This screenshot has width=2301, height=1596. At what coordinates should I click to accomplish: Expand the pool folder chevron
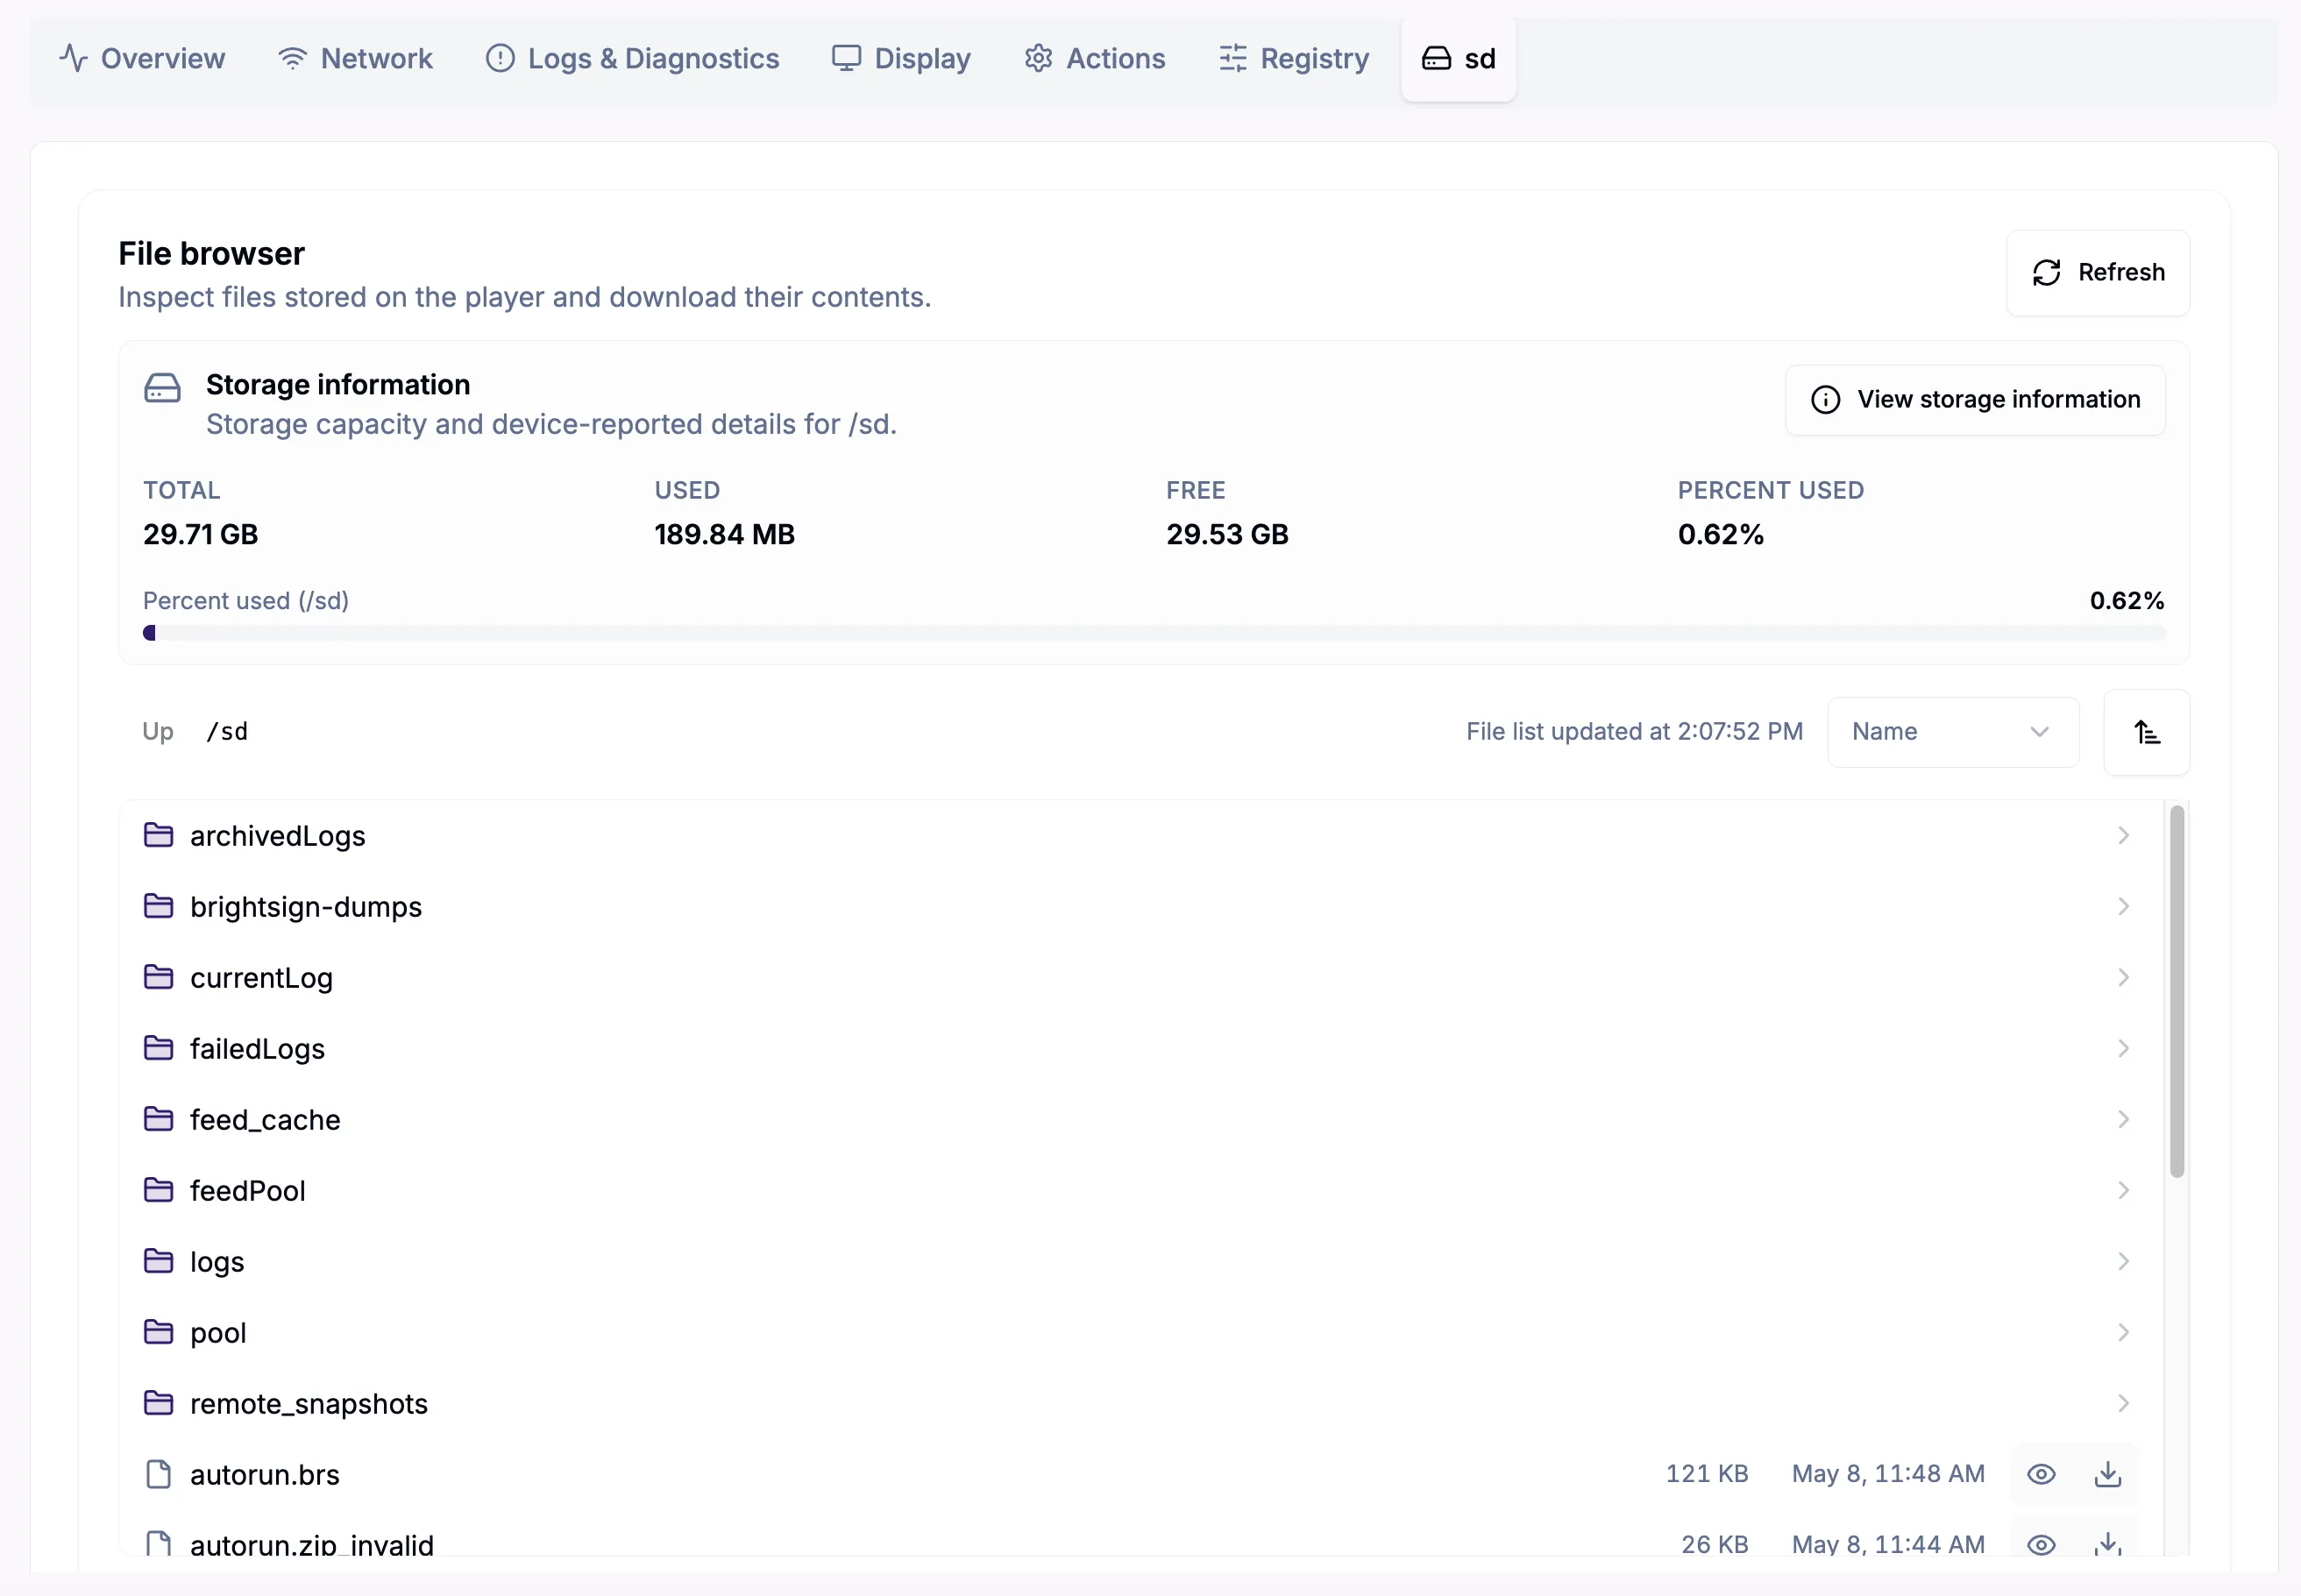[2123, 1332]
